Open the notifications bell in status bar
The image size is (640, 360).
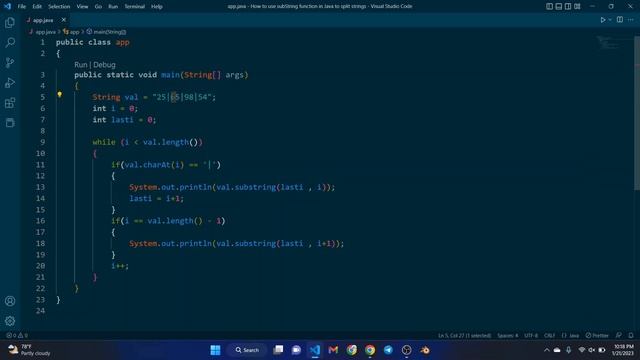631,336
